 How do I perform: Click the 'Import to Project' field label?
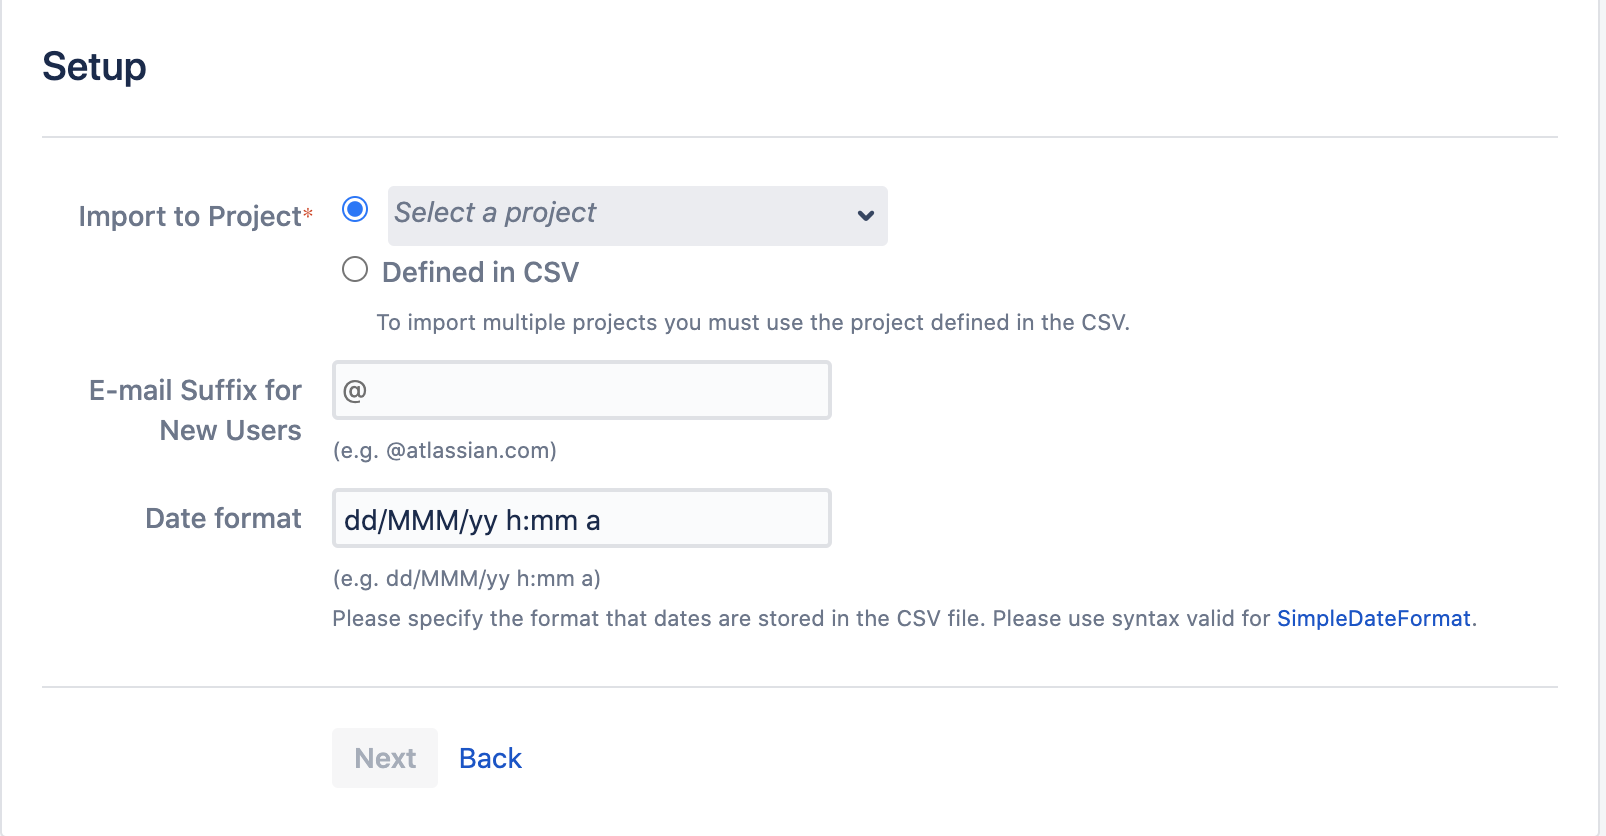189,216
